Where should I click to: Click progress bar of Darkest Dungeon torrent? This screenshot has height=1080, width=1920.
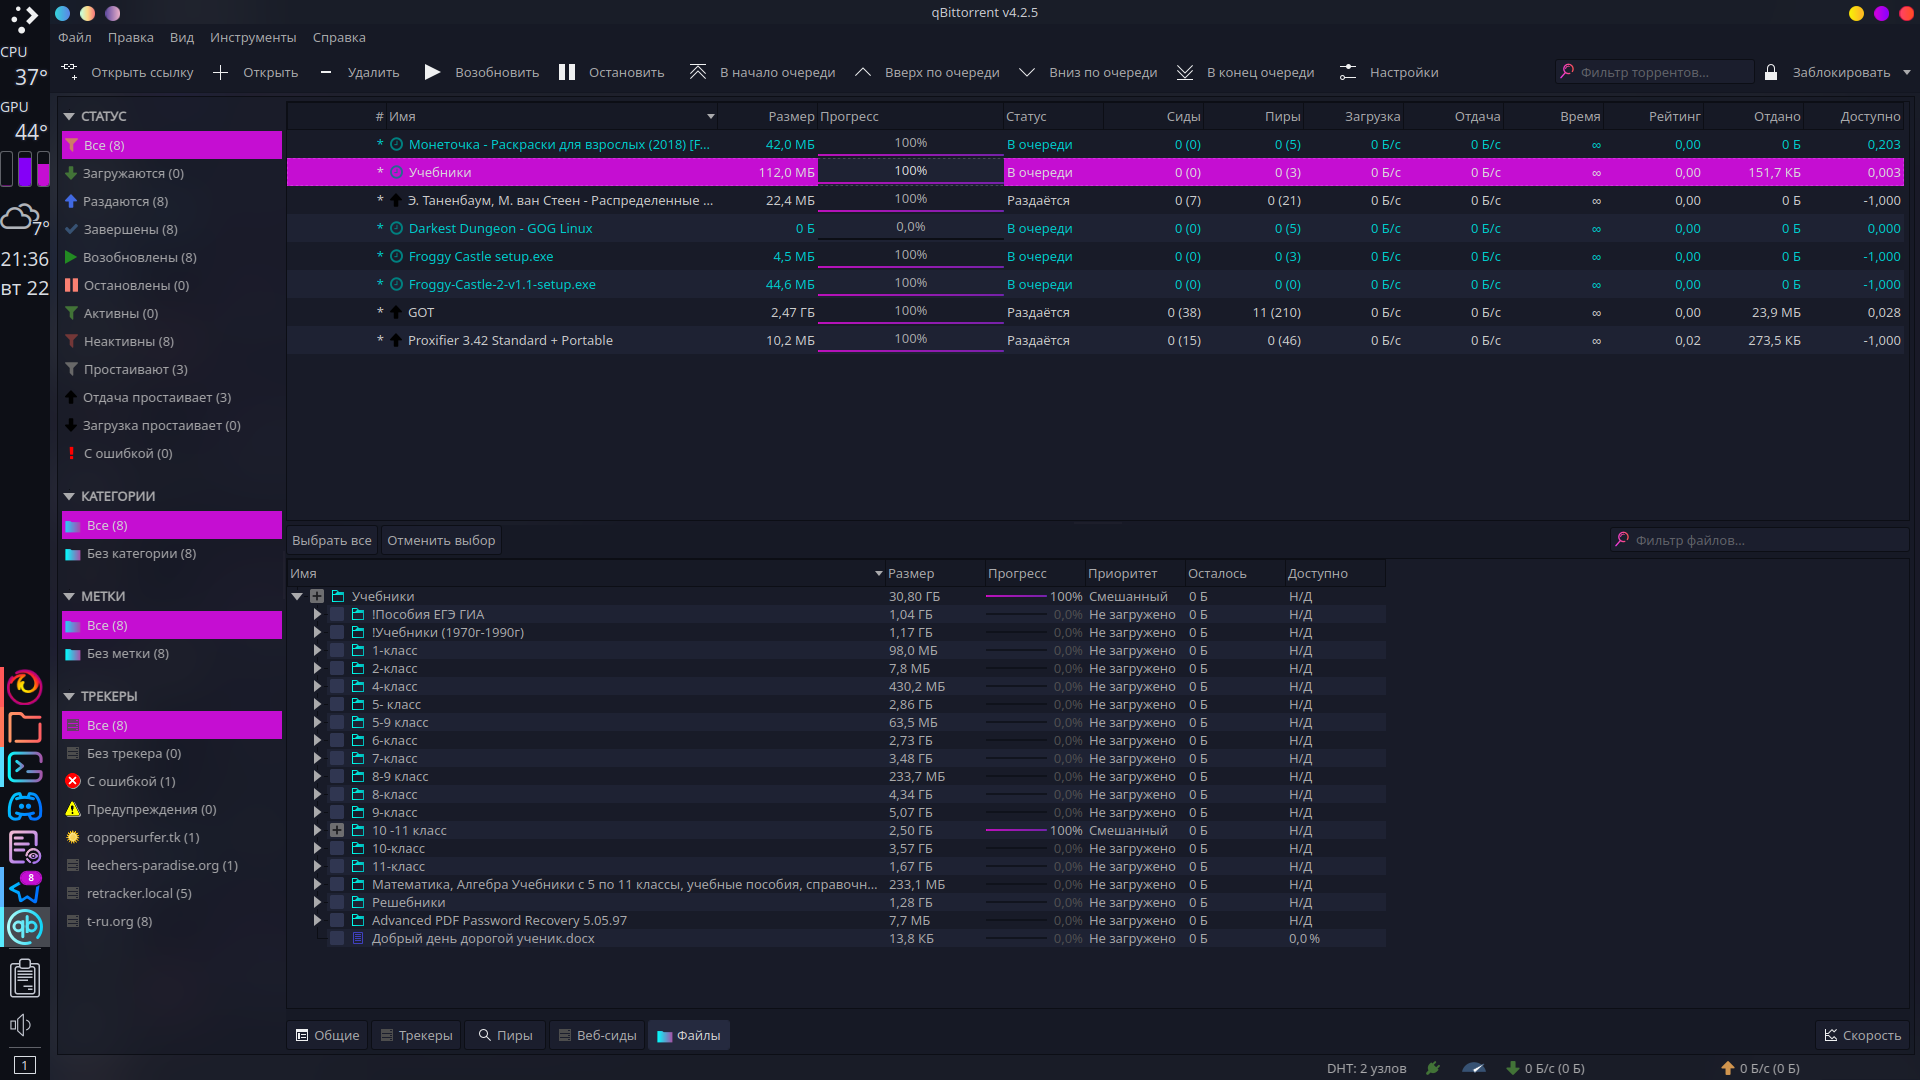pos(910,228)
